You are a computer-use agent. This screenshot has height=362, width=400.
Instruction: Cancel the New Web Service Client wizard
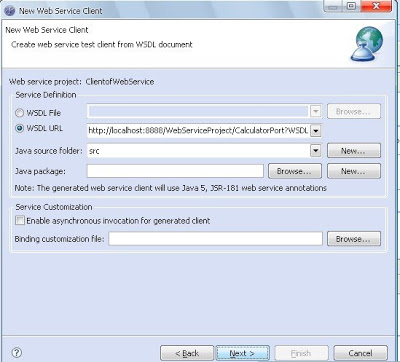coord(360,353)
